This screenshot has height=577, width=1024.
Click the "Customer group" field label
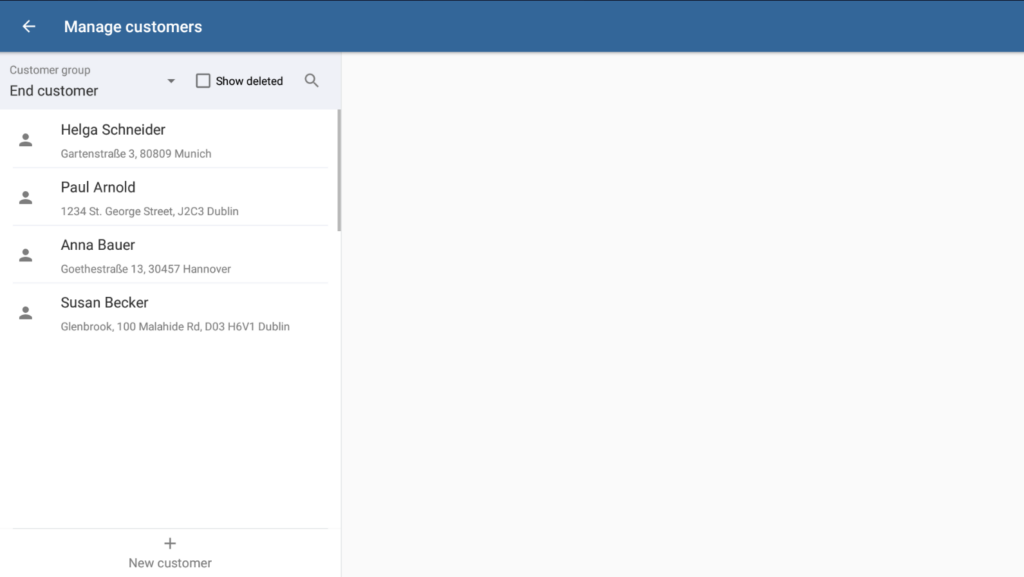click(50, 70)
